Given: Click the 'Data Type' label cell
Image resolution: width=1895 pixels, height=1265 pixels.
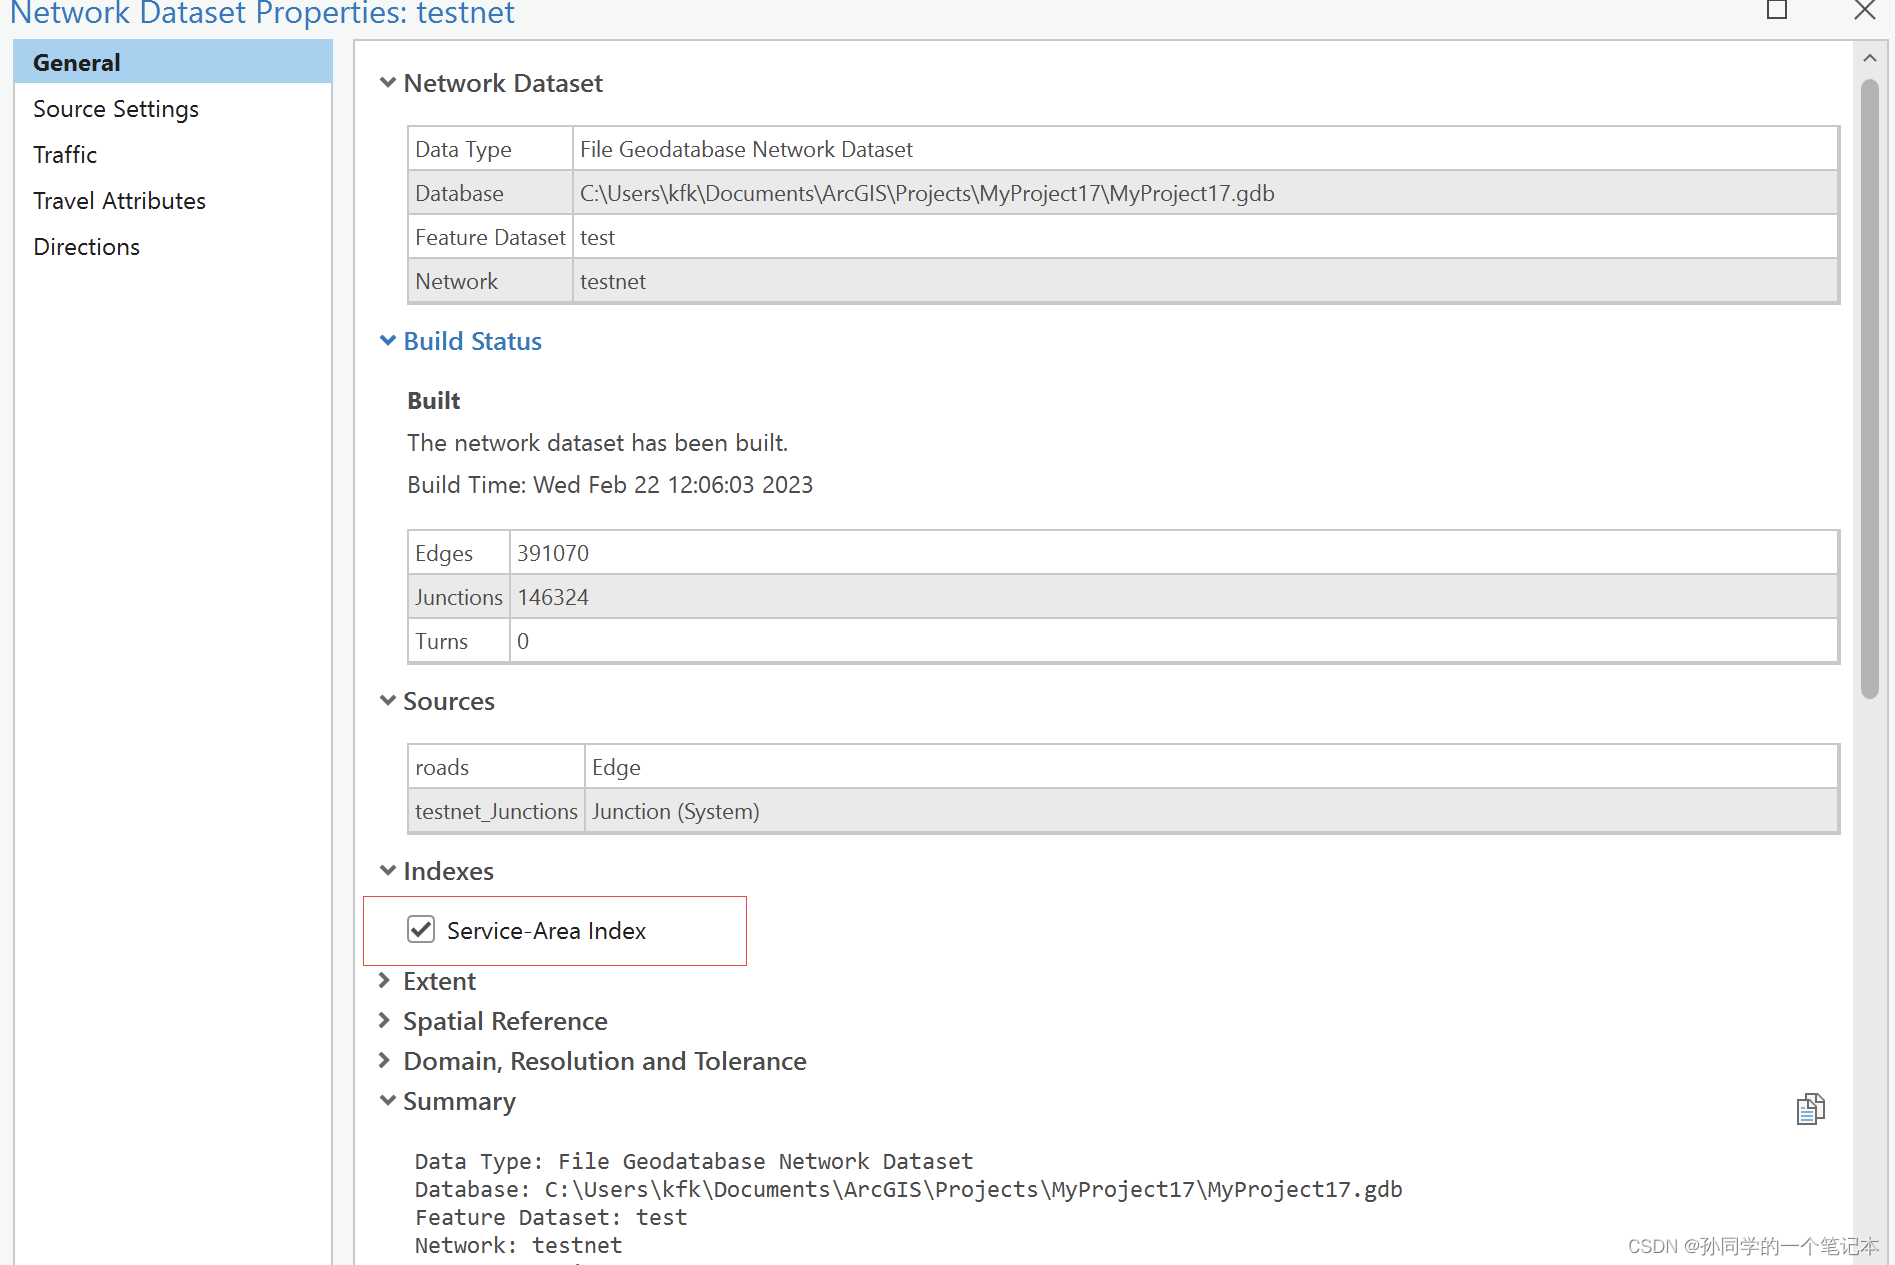Looking at the screenshot, I should 490,149.
